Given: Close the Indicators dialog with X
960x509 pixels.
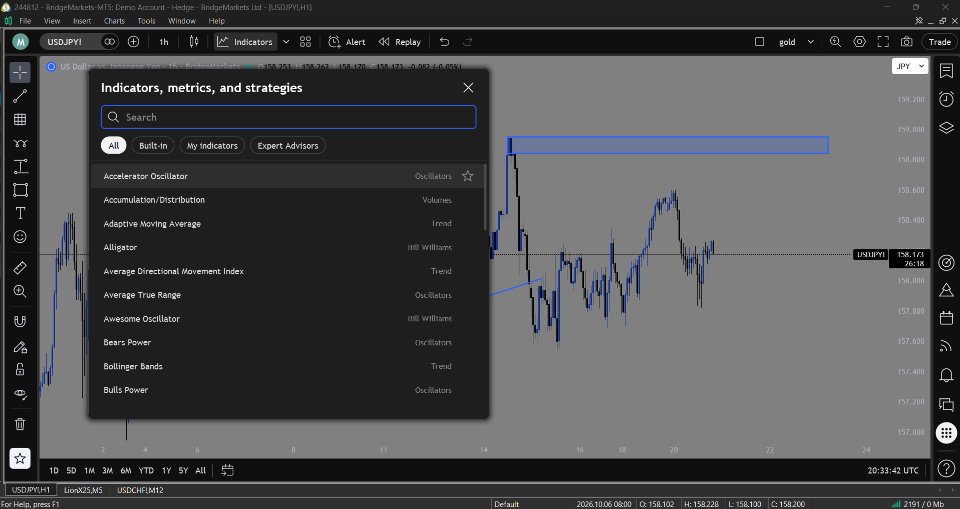Looking at the screenshot, I should (x=468, y=88).
